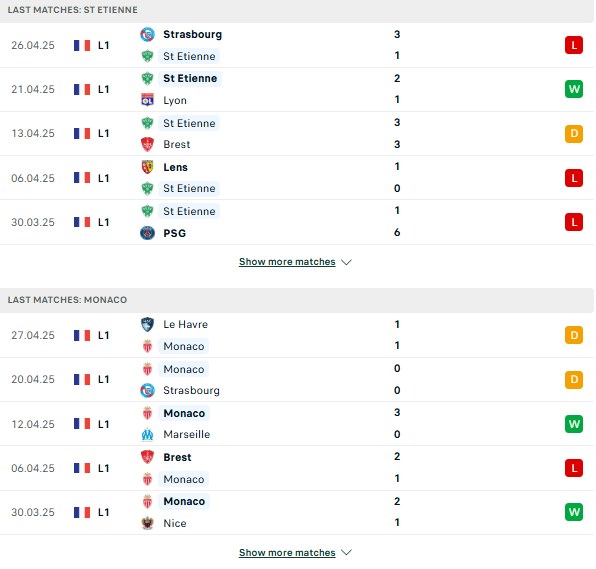Click the Strasbourg club logo in the 26.04.25 match

coord(147,35)
